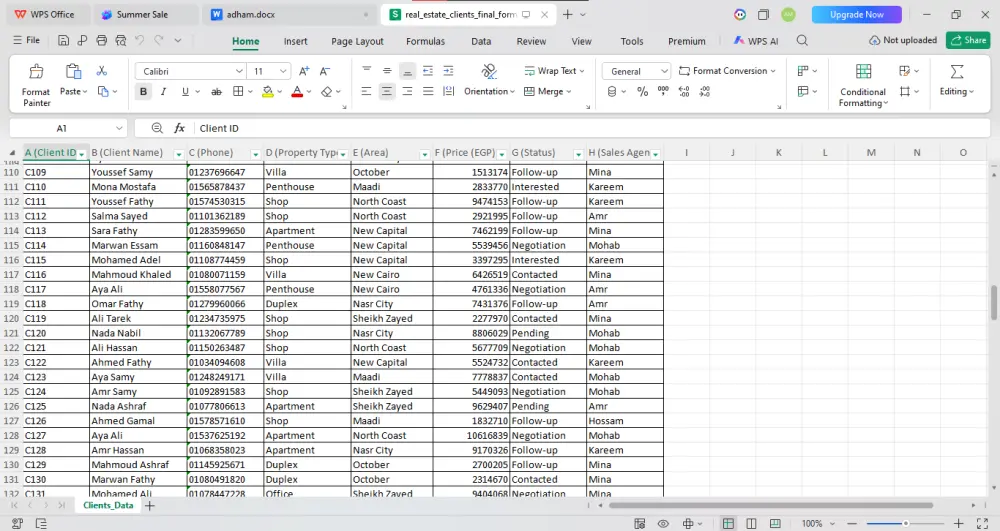Screen dimensions: 1000x531
Task: Switch to the Insert tab
Action: [x=295, y=41]
